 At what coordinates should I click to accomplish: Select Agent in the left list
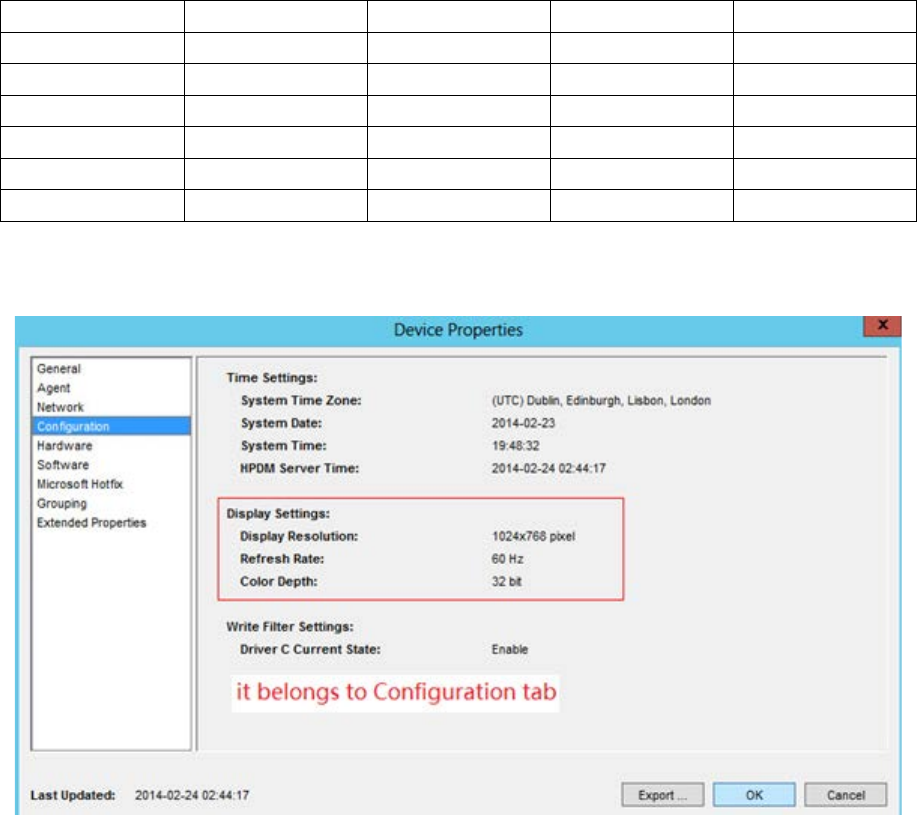pos(52,388)
